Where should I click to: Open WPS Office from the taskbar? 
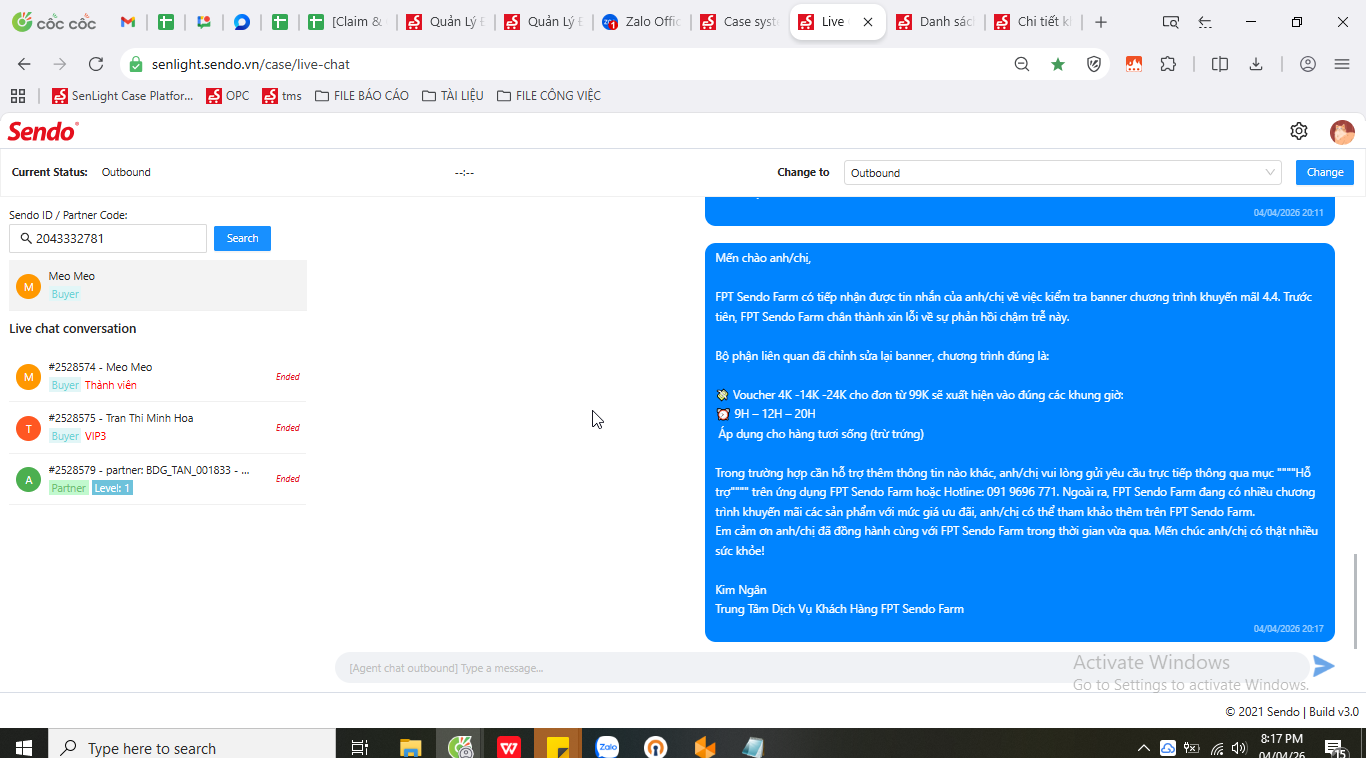click(x=509, y=747)
